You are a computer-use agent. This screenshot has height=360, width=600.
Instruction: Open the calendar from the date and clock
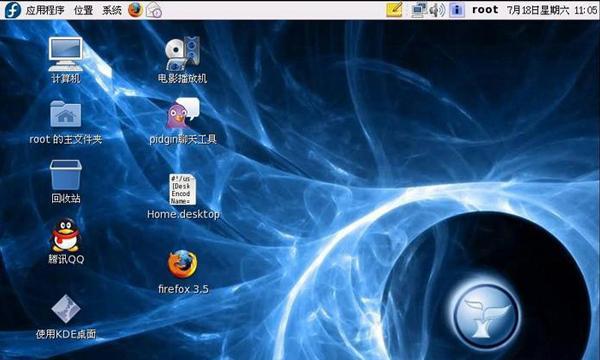552,10
